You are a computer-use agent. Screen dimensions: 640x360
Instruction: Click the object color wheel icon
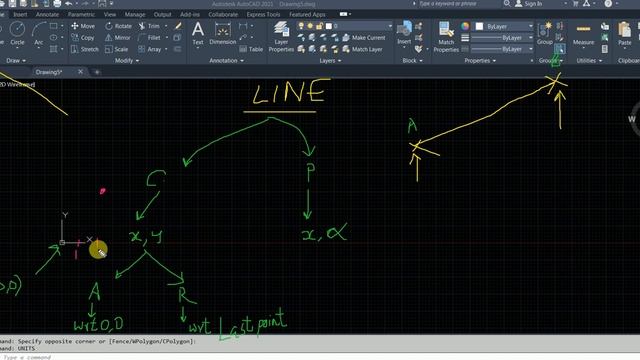(x=465, y=26)
